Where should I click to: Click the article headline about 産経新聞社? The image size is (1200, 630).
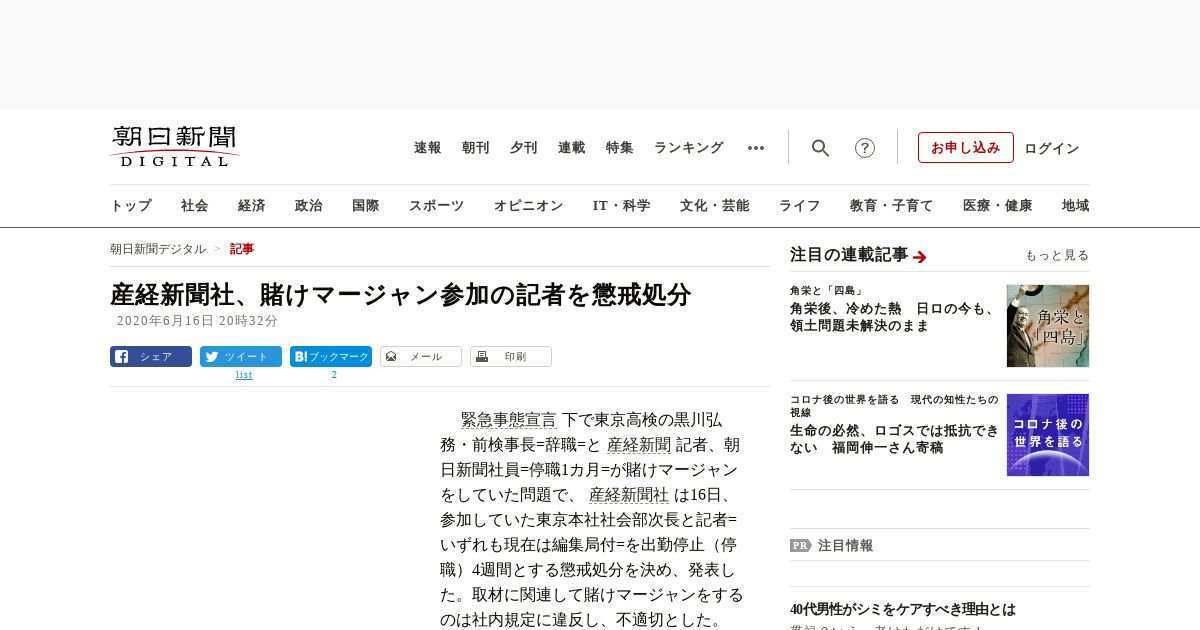[401, 295]
